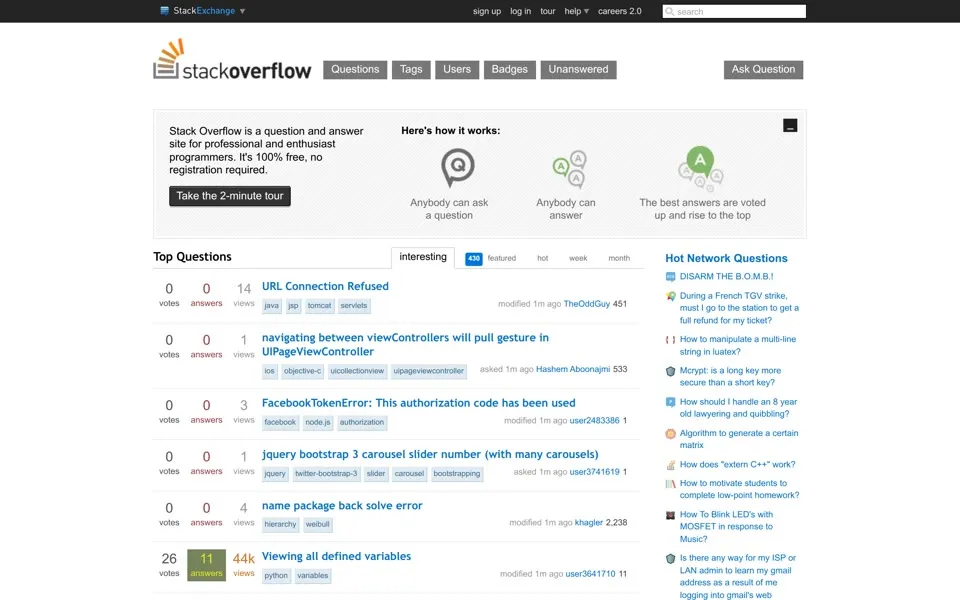The image size is (960, 600).
Task: Click the uipageviewcontroller tag
Action: [x=429, y=371]
